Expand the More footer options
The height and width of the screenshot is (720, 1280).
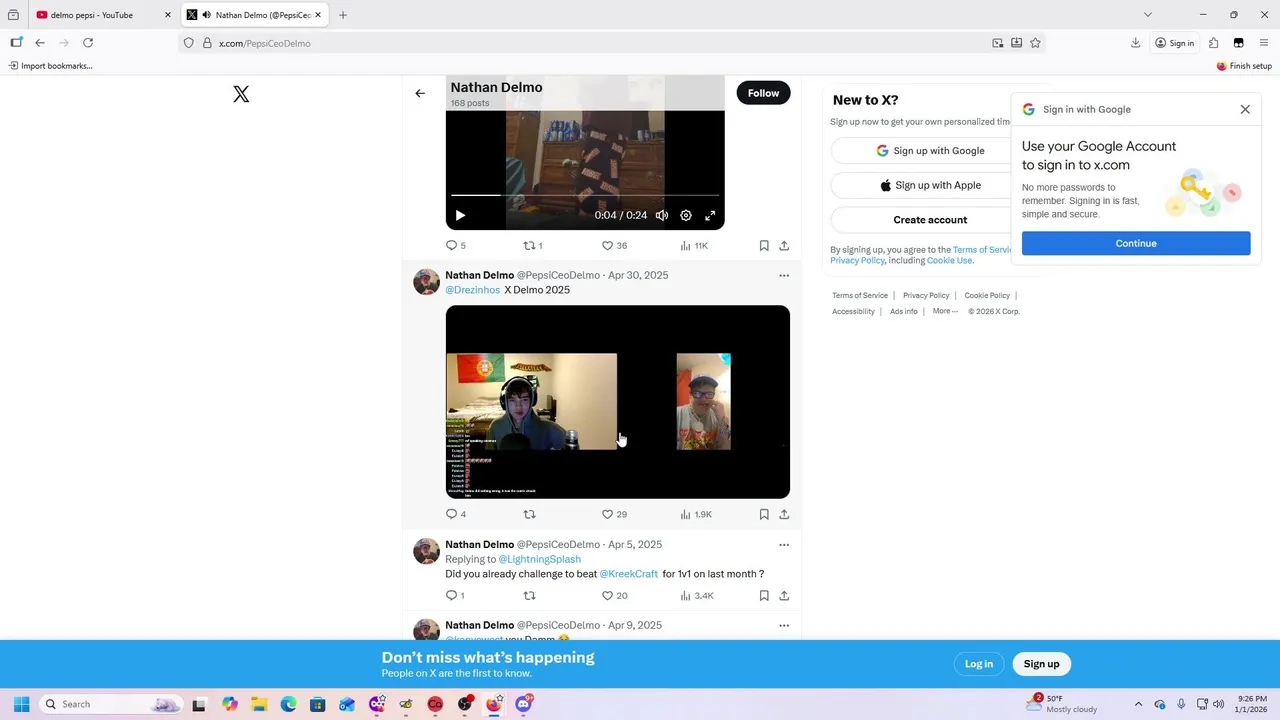click(945, 311)
